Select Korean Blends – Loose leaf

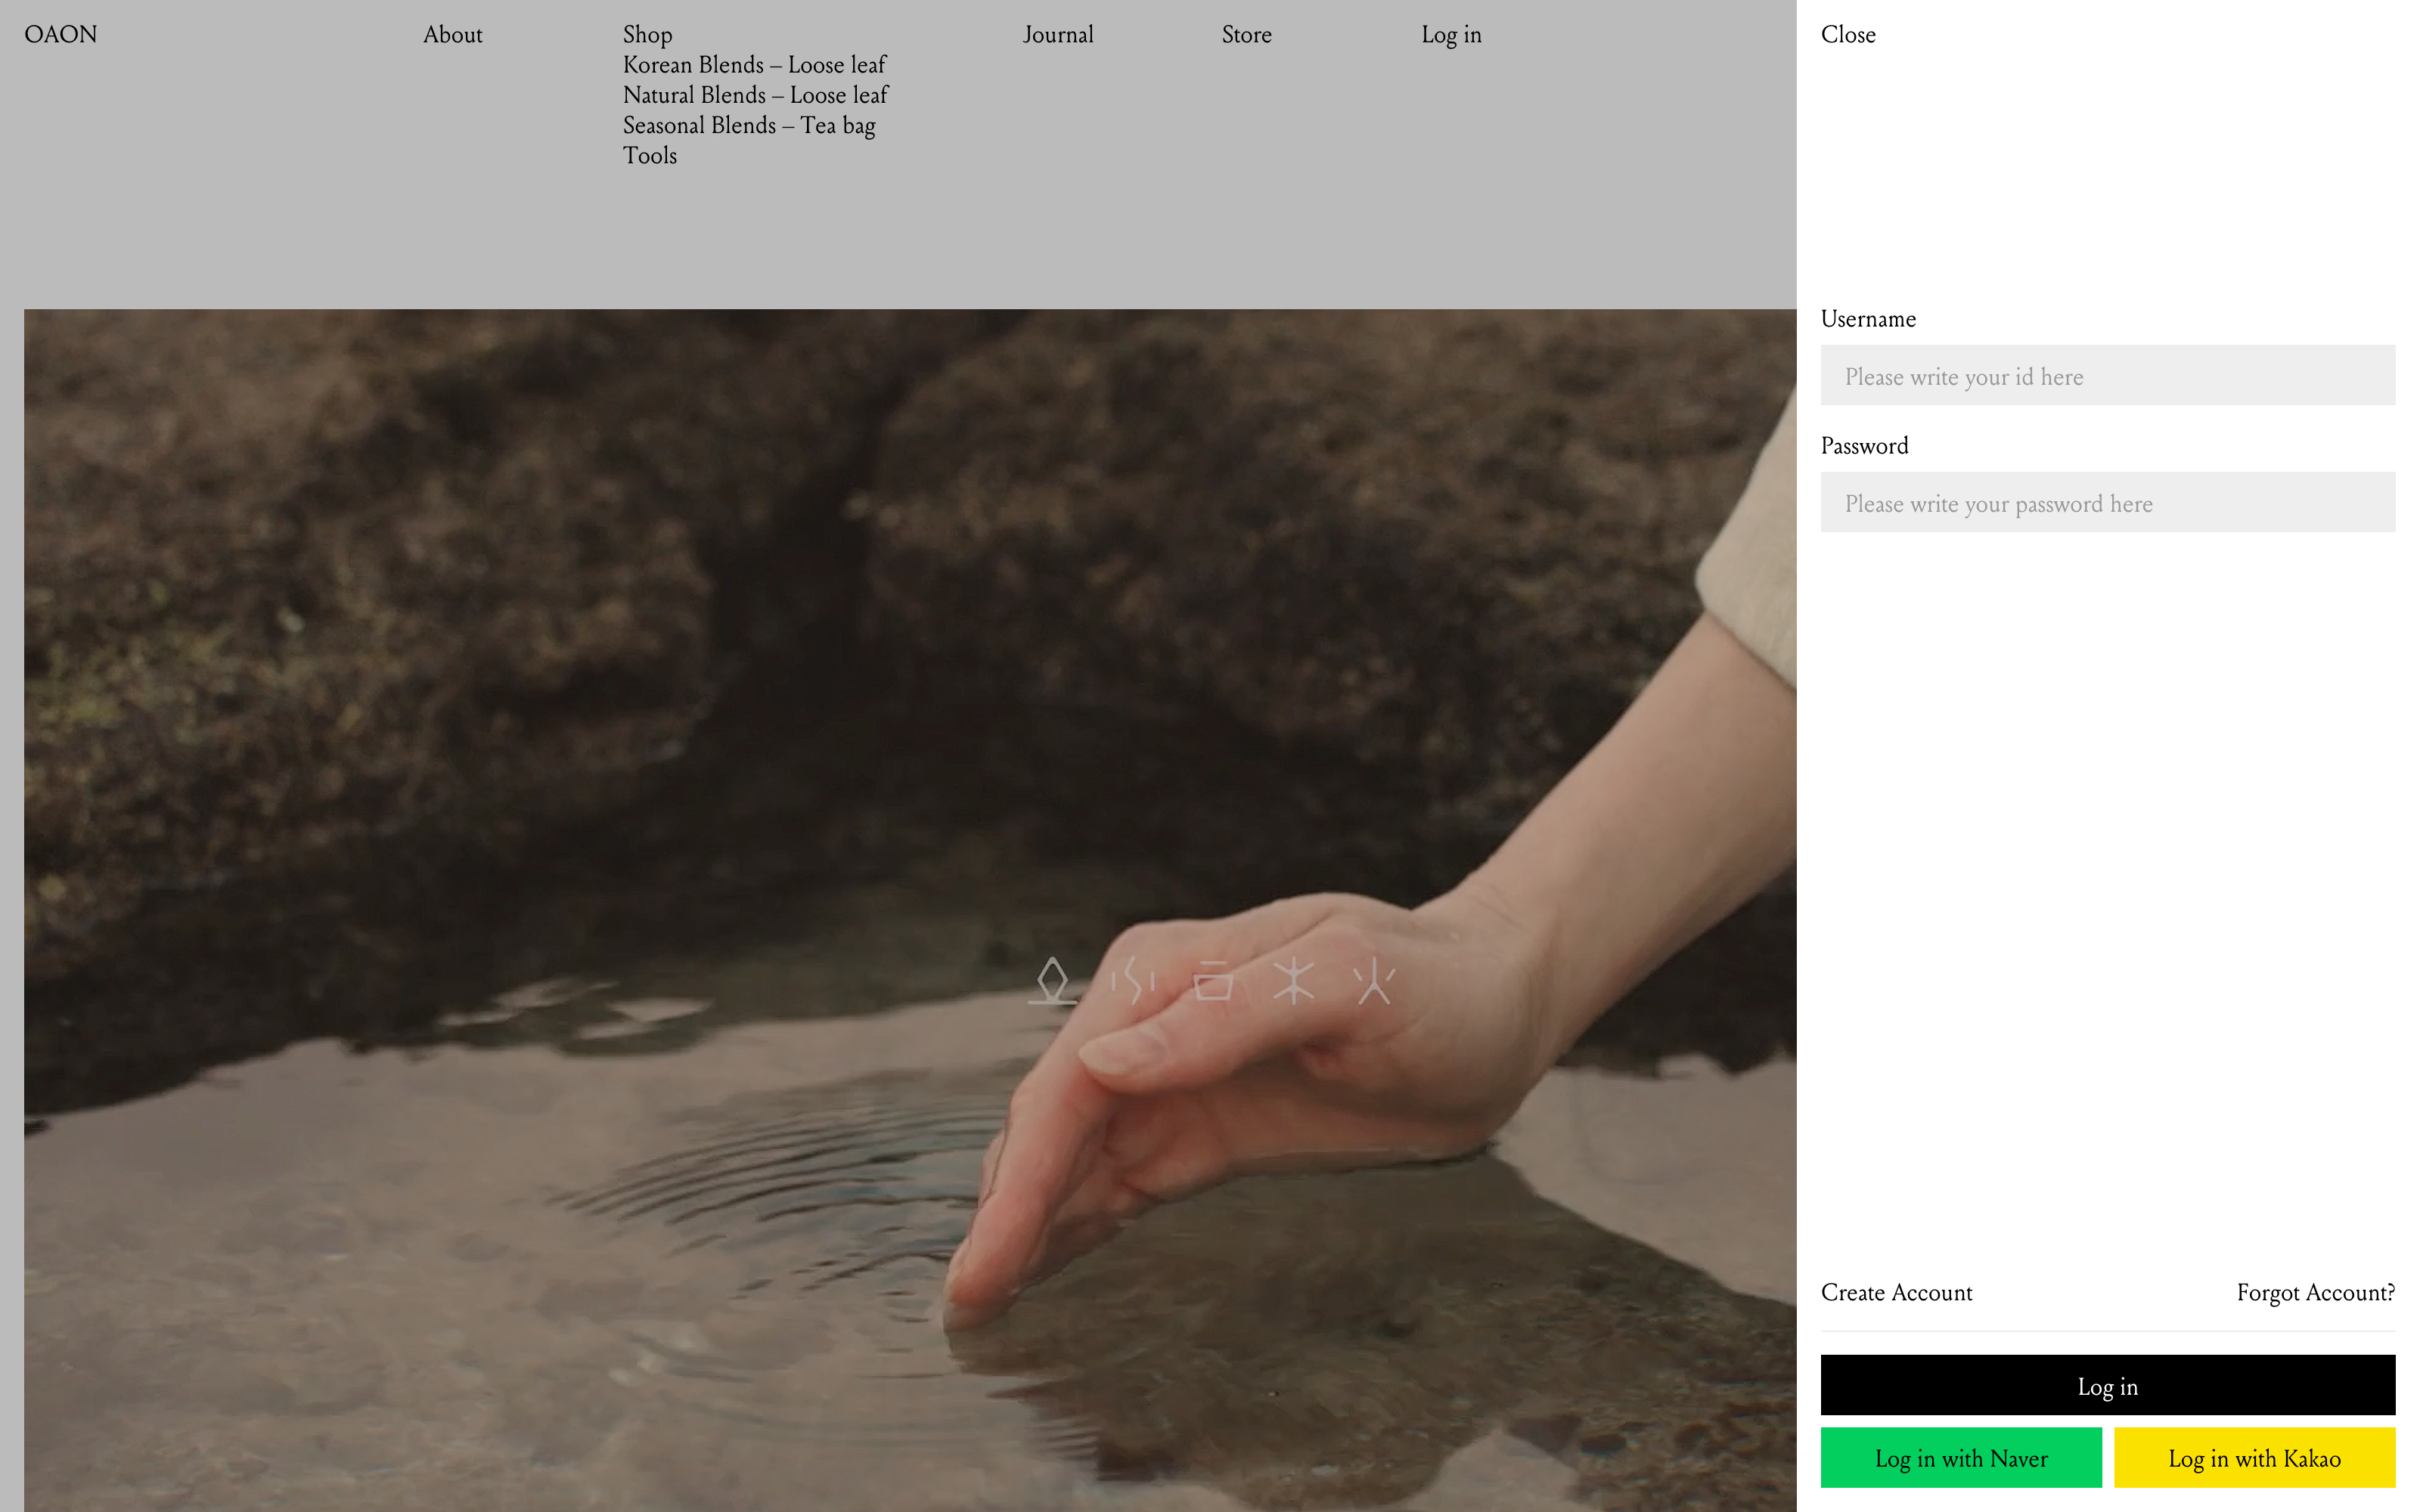coord(754,65)
